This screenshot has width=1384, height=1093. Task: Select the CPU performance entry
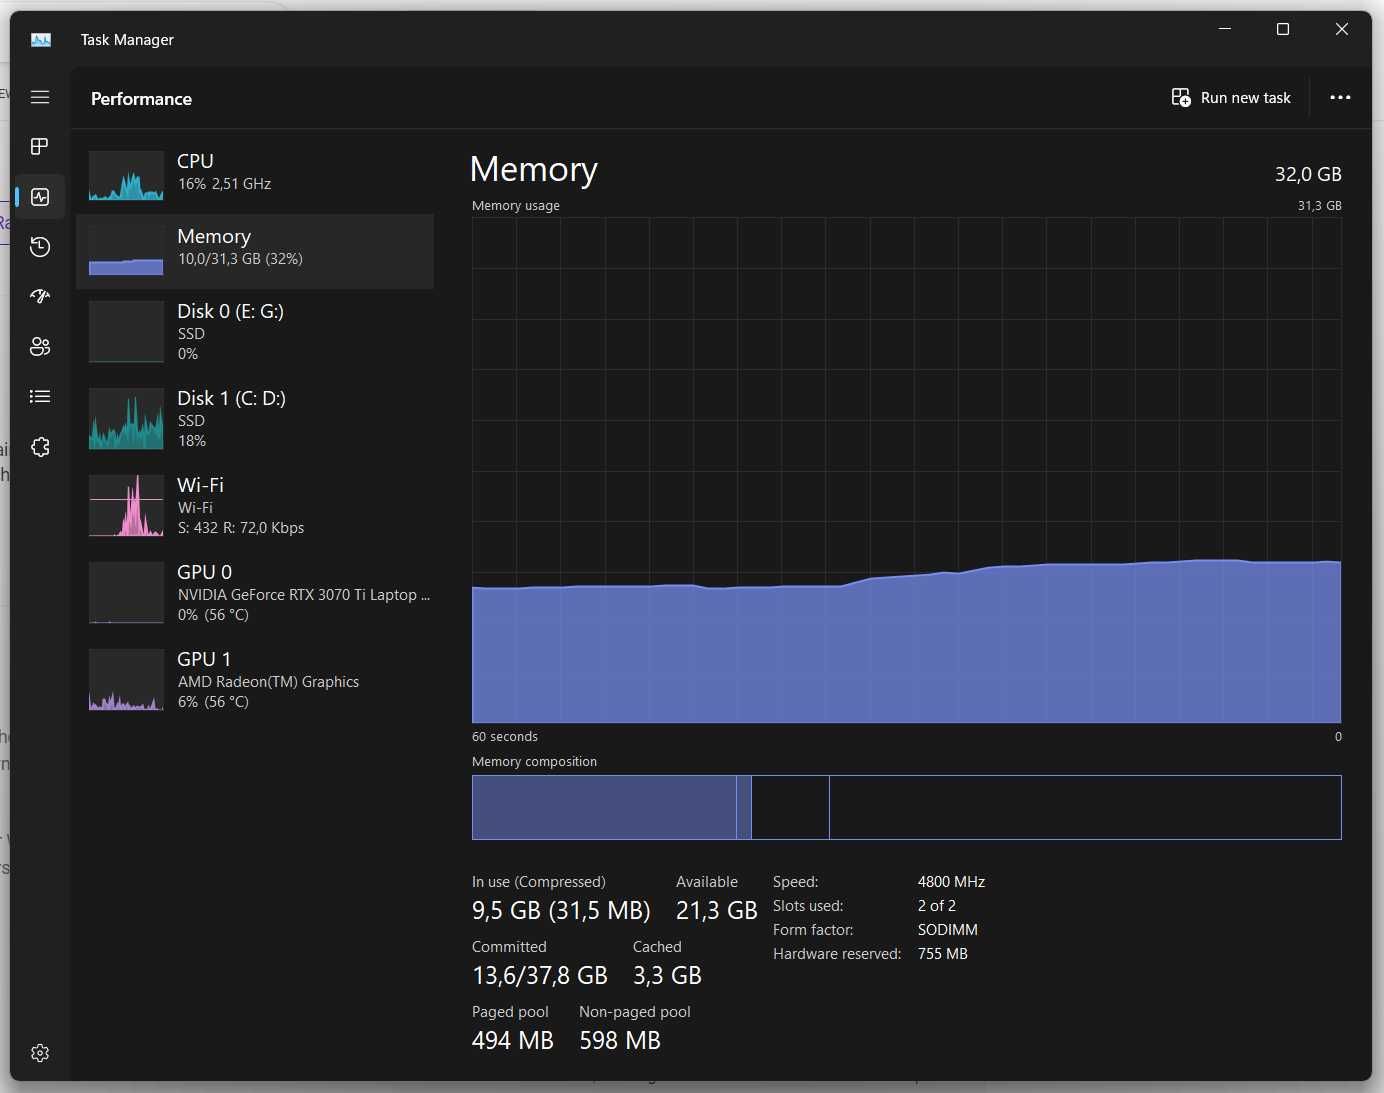click(255, 176)
